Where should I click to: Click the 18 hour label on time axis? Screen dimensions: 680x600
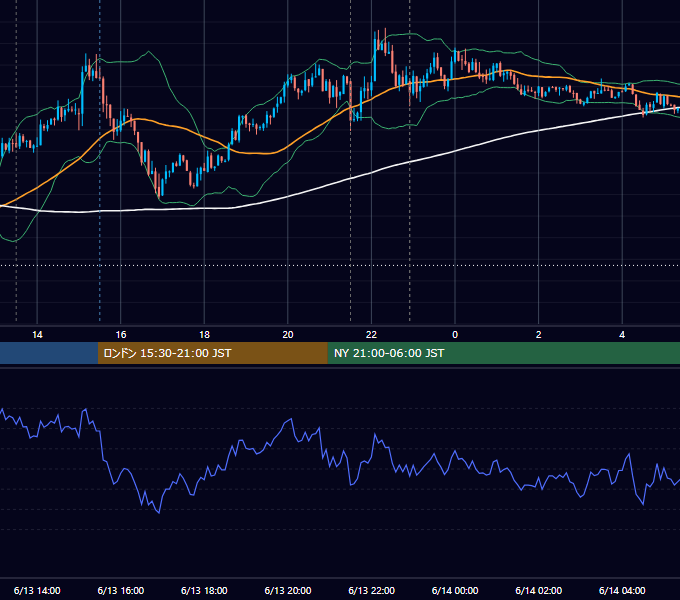click(x=204, y=335)
